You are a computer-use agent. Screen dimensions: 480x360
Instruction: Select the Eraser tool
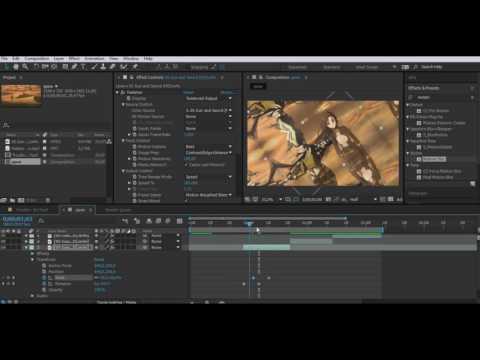(x=113, y=67)
